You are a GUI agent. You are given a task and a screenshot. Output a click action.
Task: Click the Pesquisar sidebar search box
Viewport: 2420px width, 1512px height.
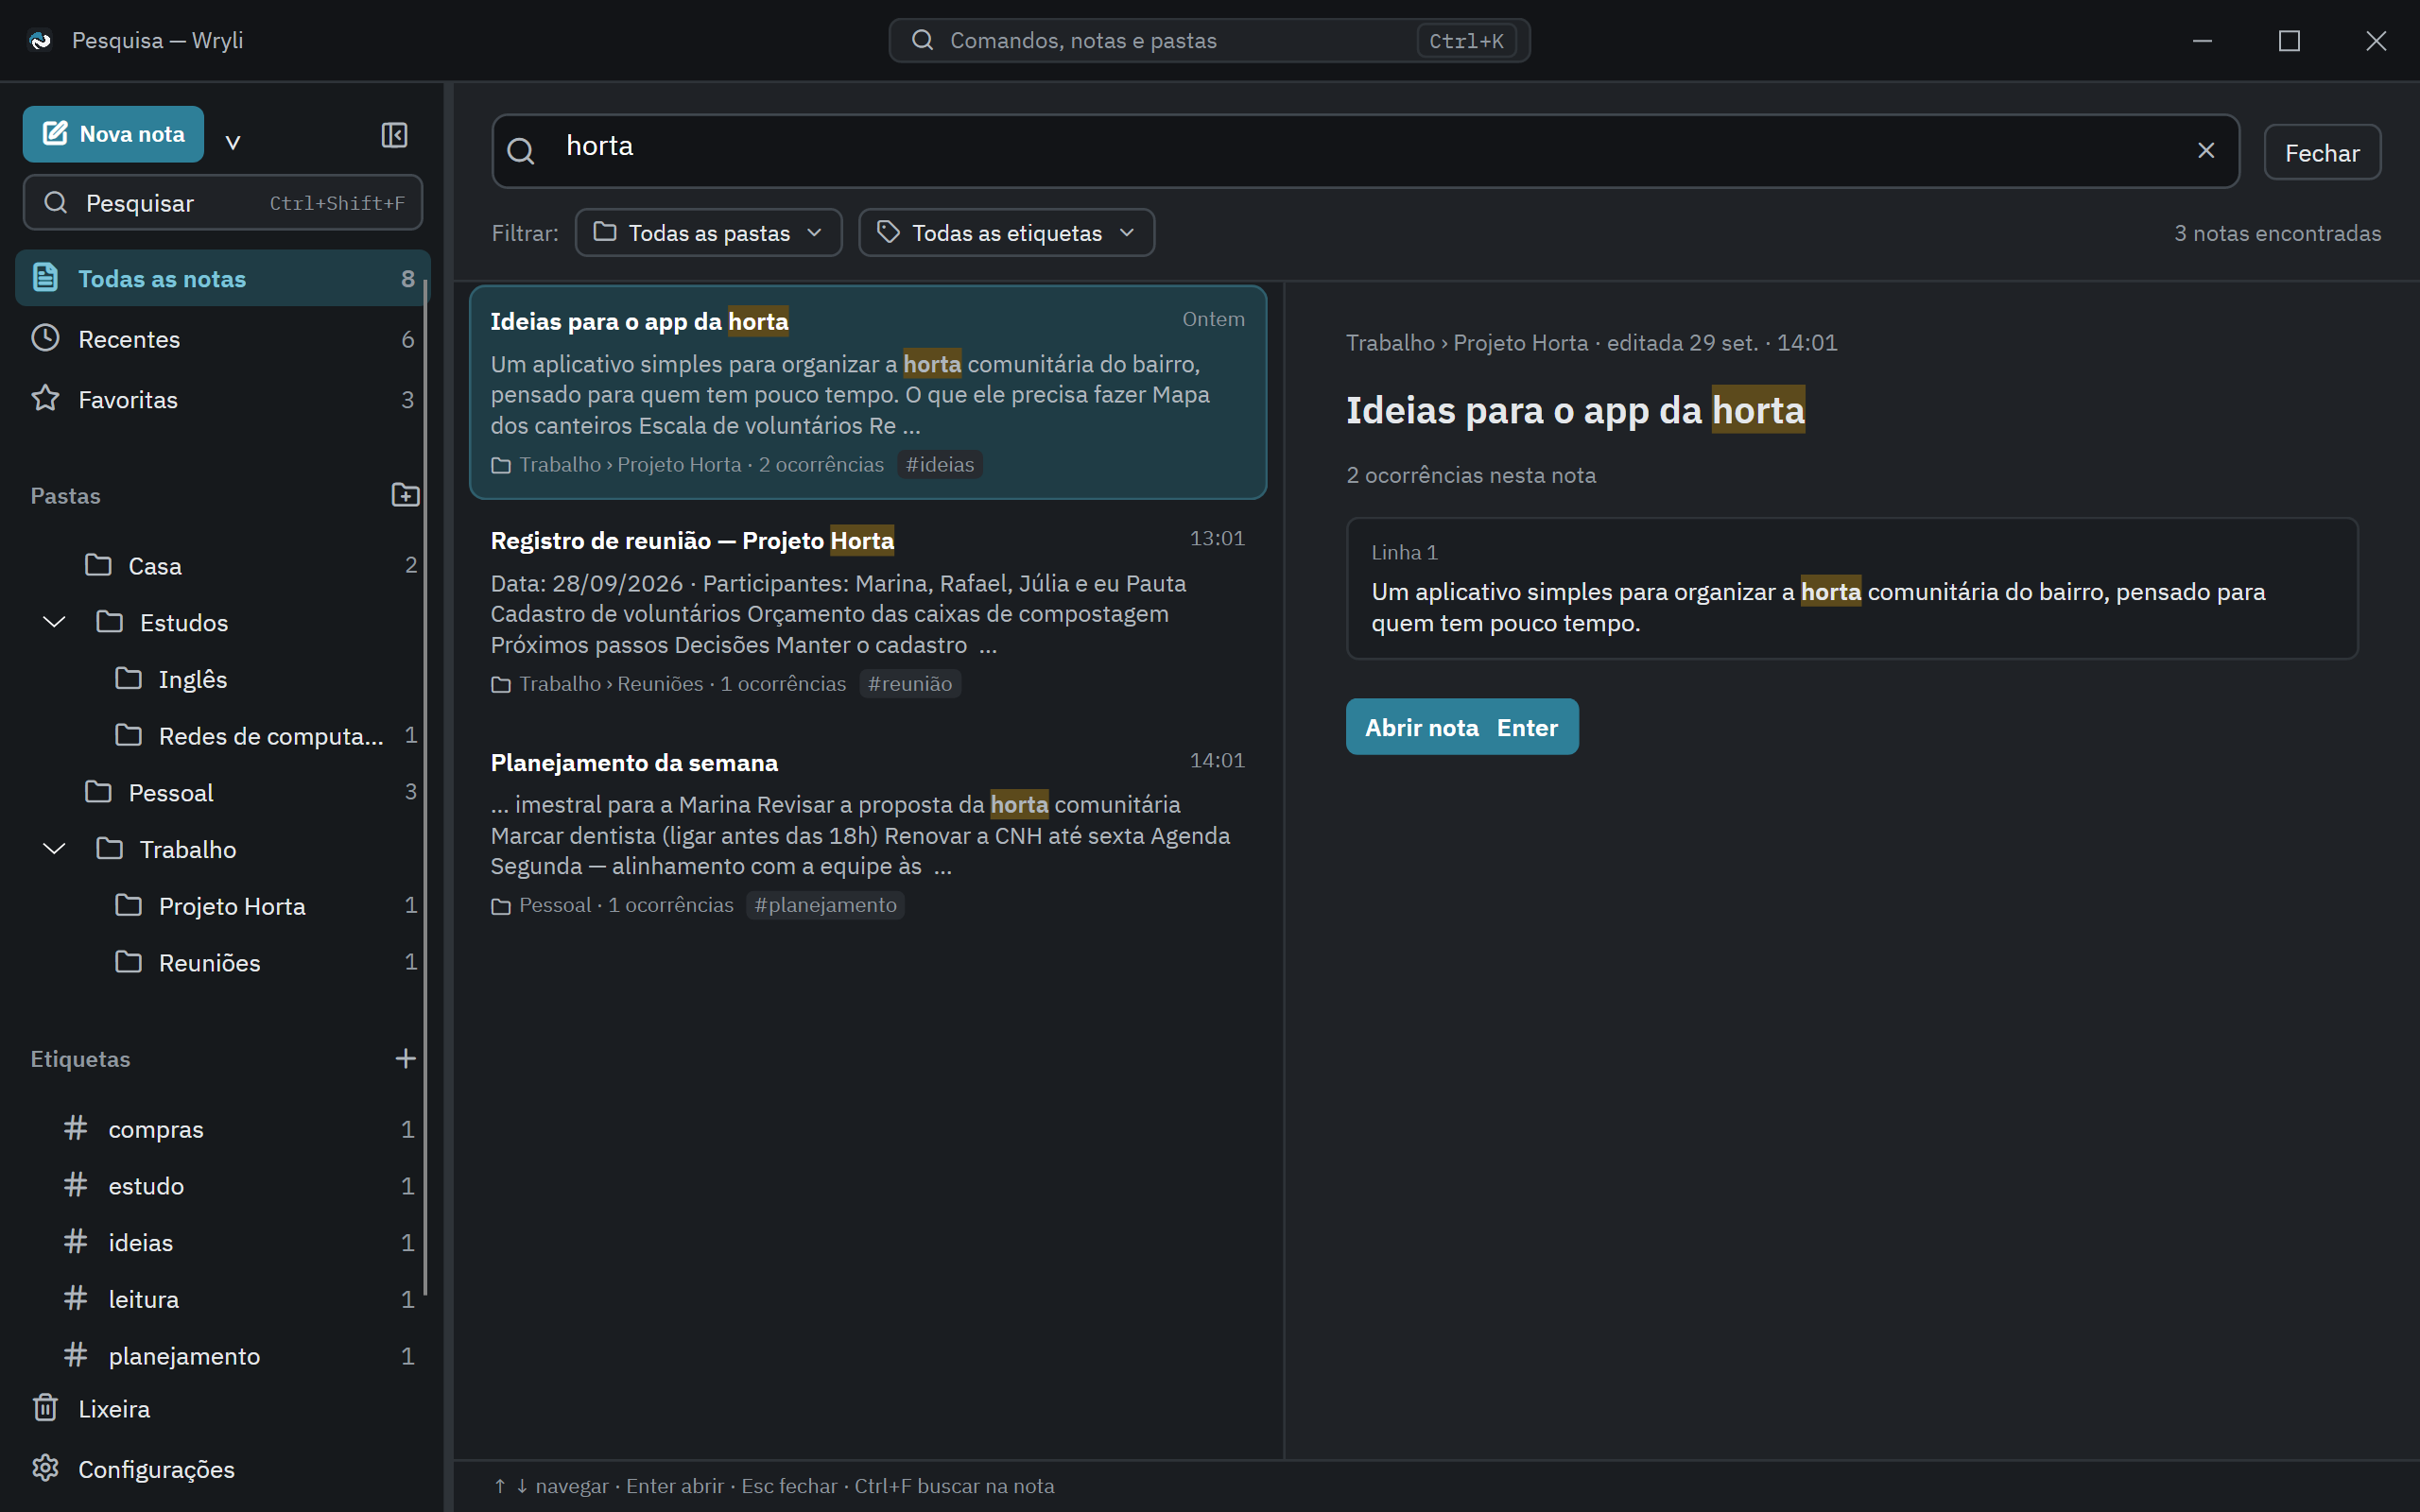pos(222,203)
